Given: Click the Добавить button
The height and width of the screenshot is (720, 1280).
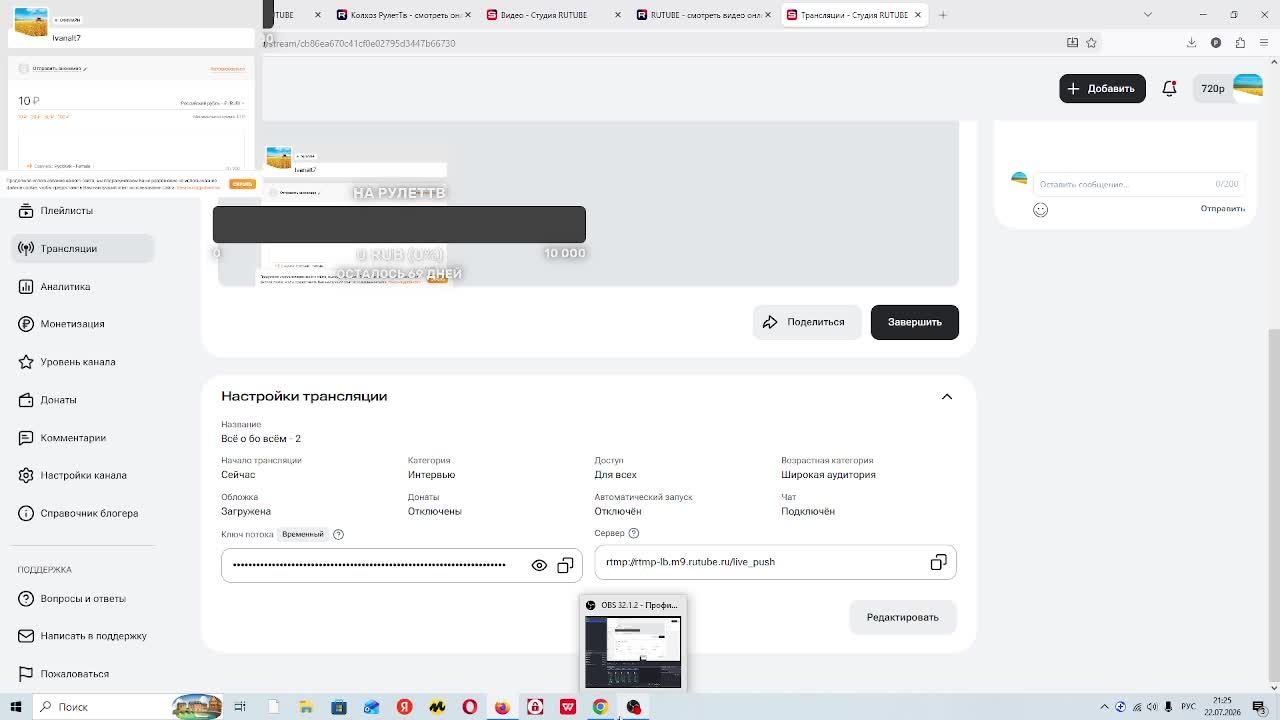Looking at the screenshot, I should click(x=1102, y=89).
